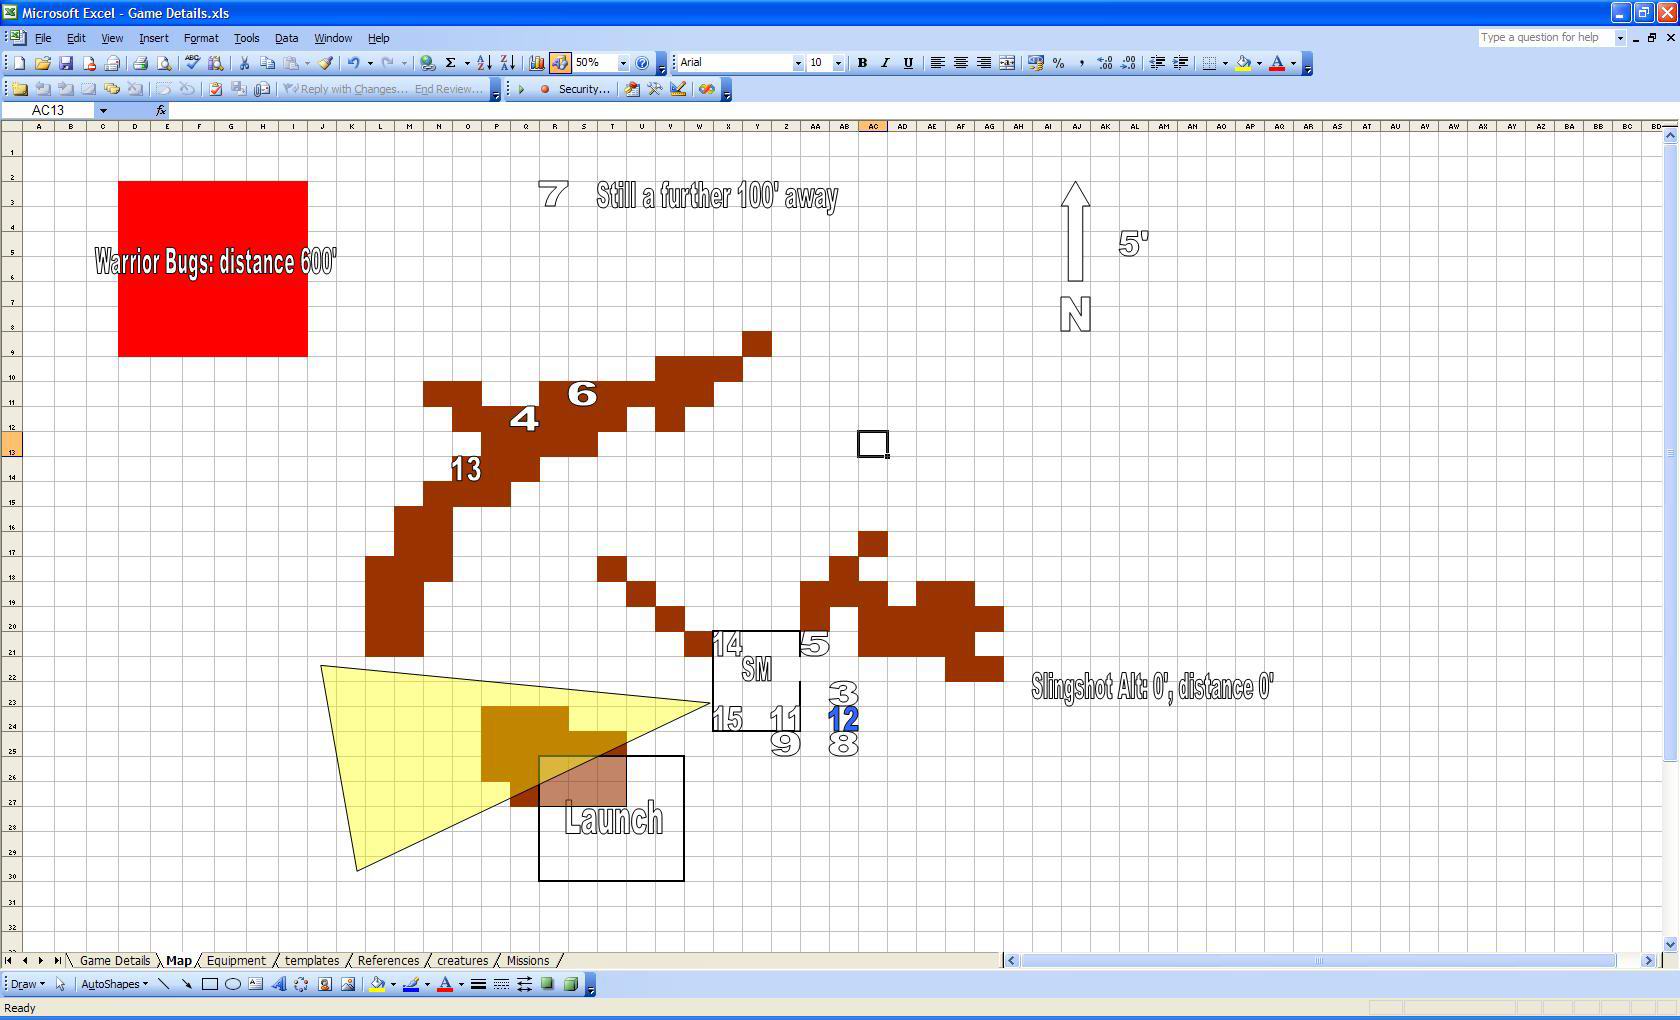Open the Insert menu
The height and width of the screenshot is (1020, 1680).
[x=153, y=38]
